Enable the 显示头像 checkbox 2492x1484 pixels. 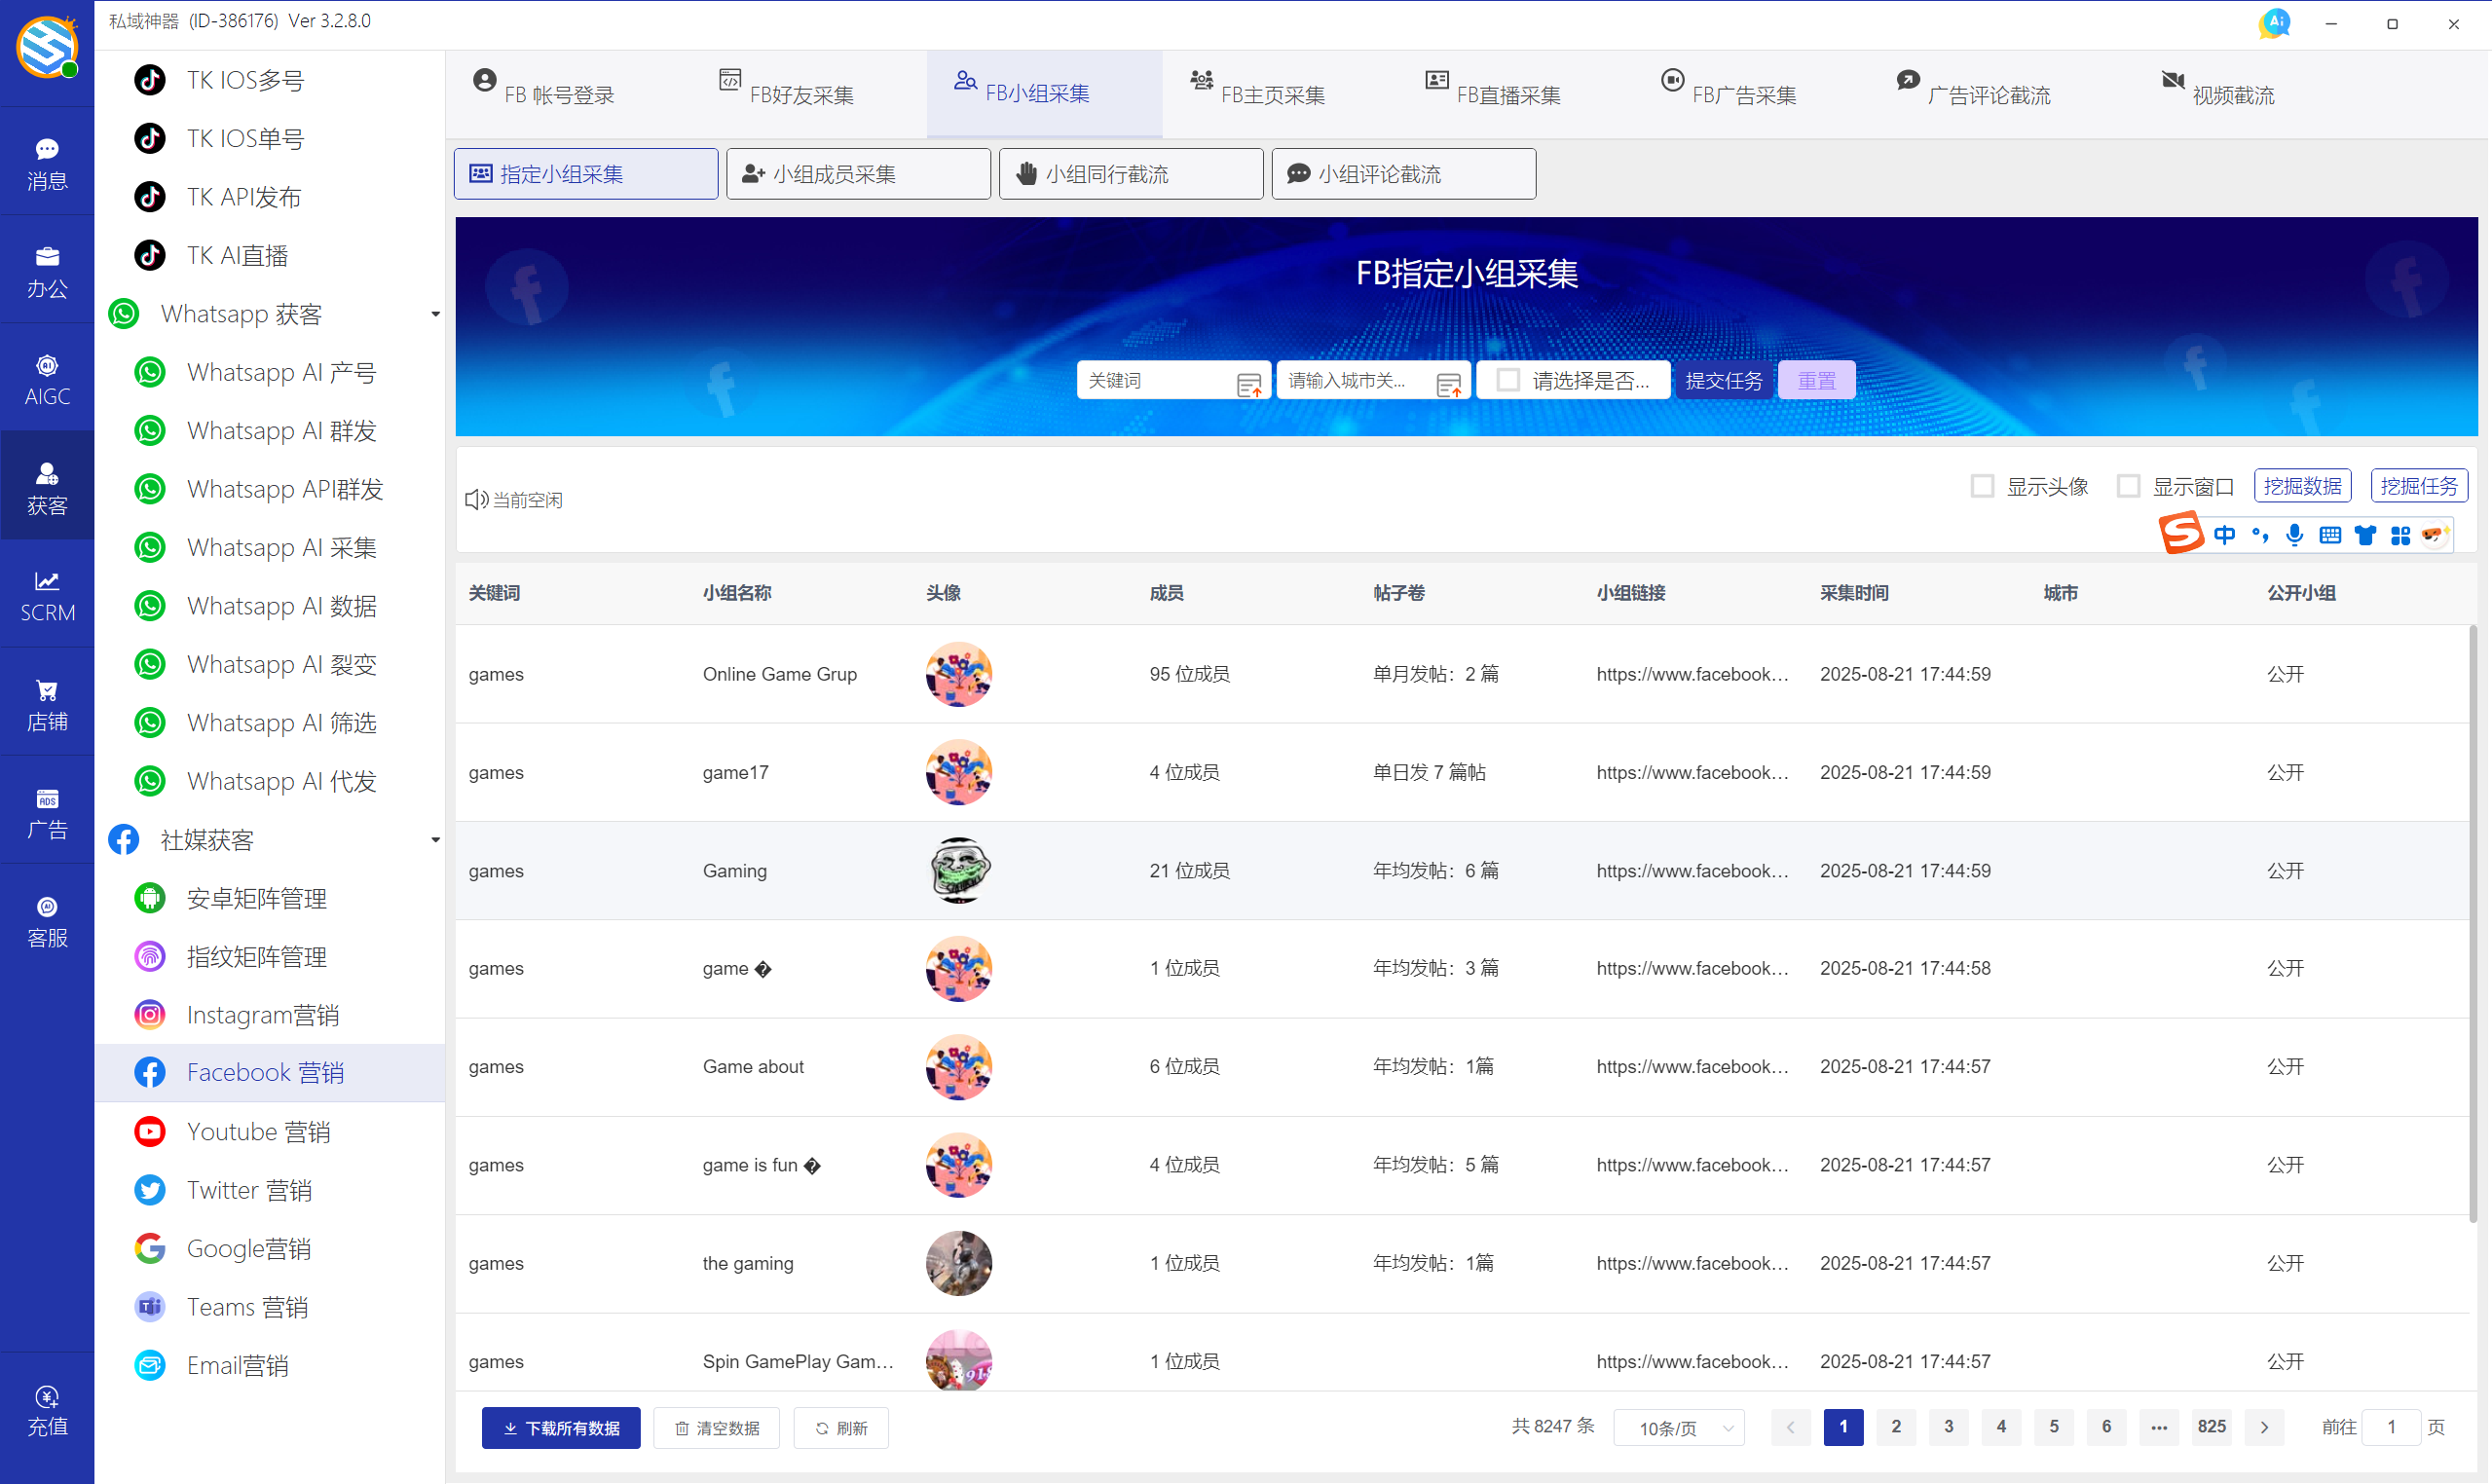[1982, 486]
